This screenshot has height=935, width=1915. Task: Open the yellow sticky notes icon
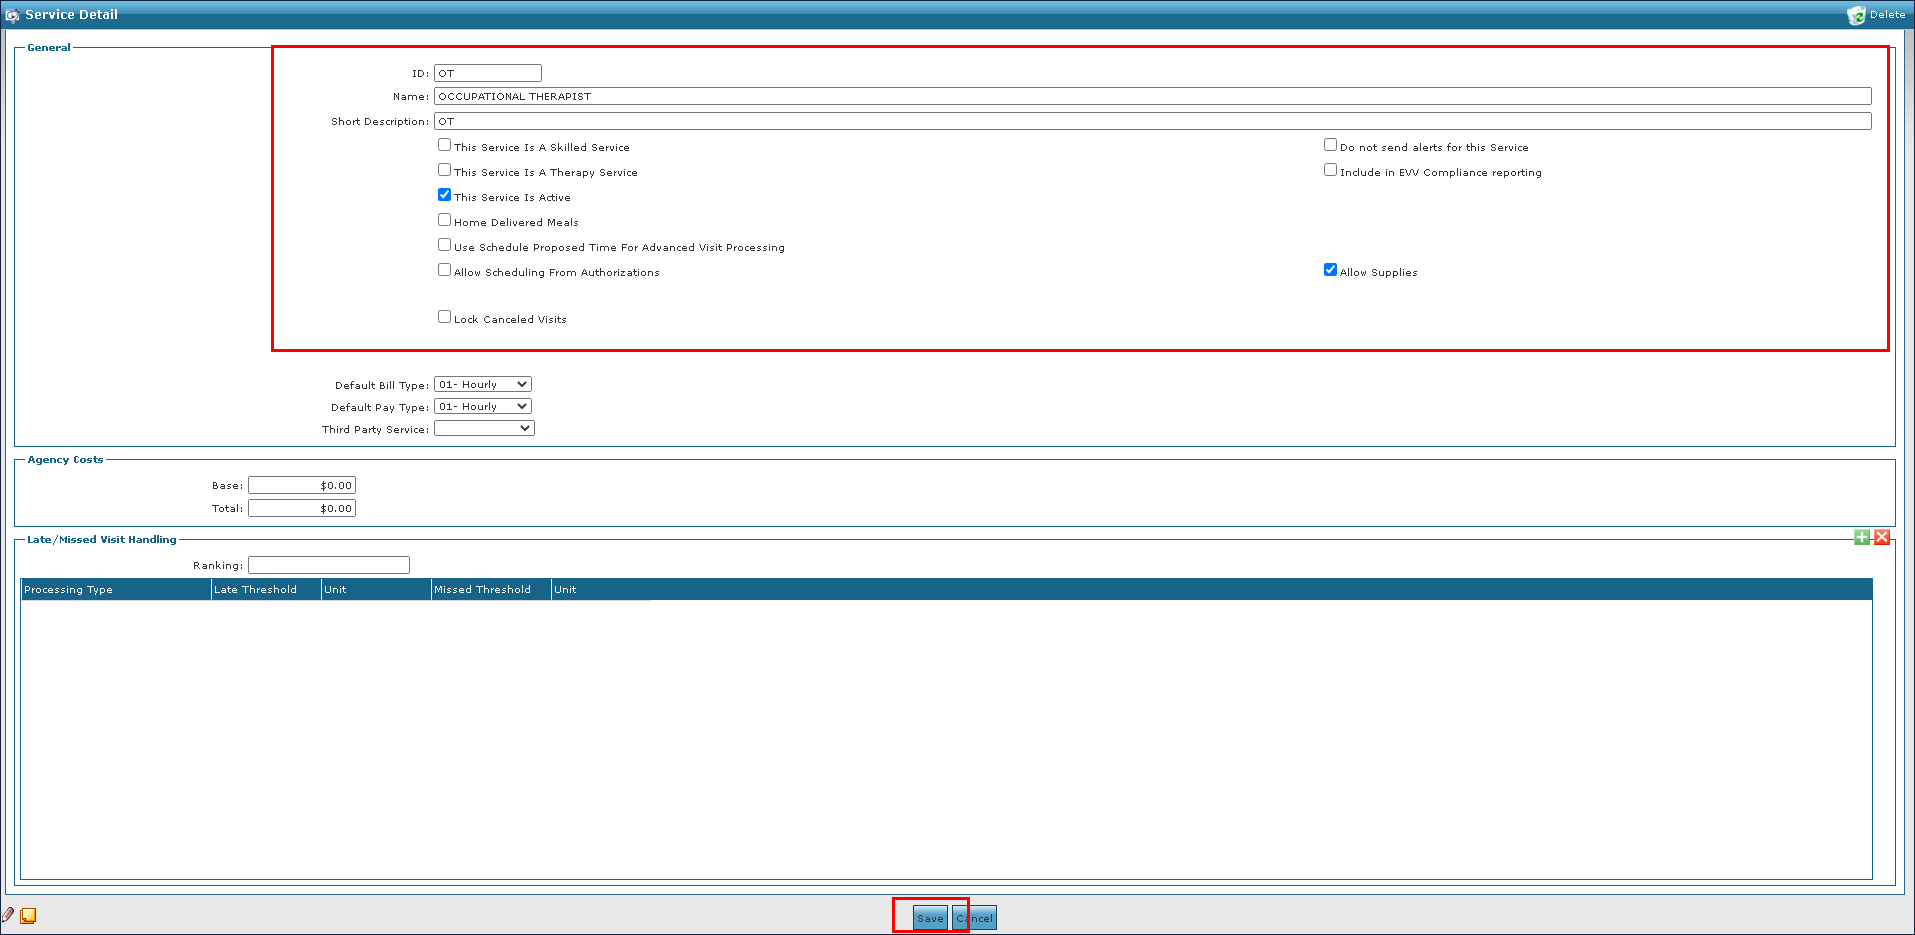pyautogui.click(x=29, y=915)
